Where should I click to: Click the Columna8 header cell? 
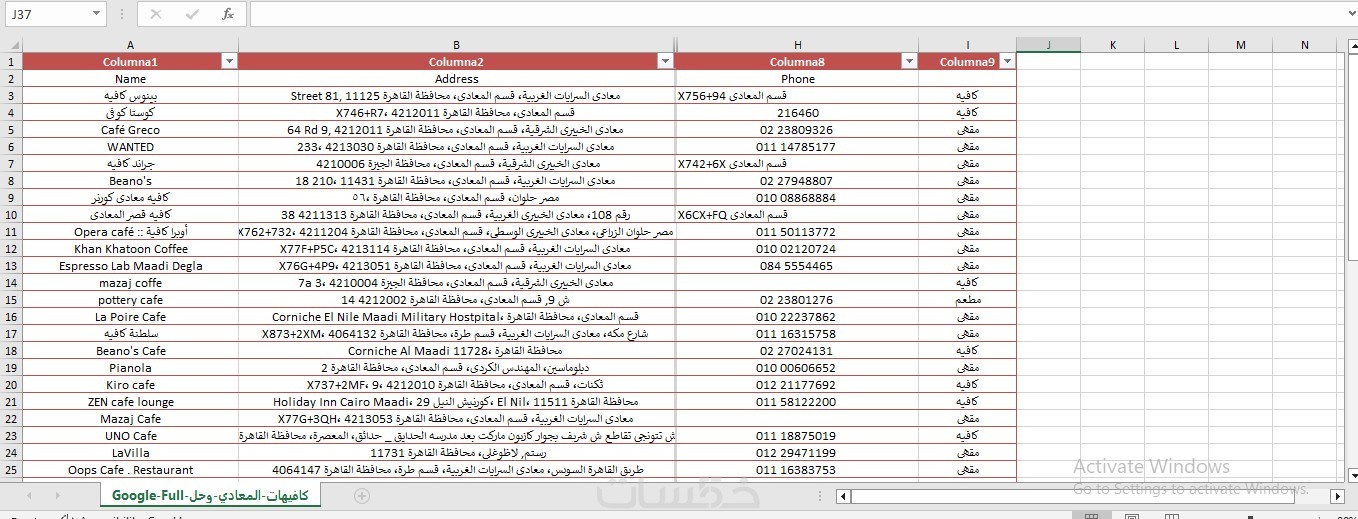[x=797, y=62]
